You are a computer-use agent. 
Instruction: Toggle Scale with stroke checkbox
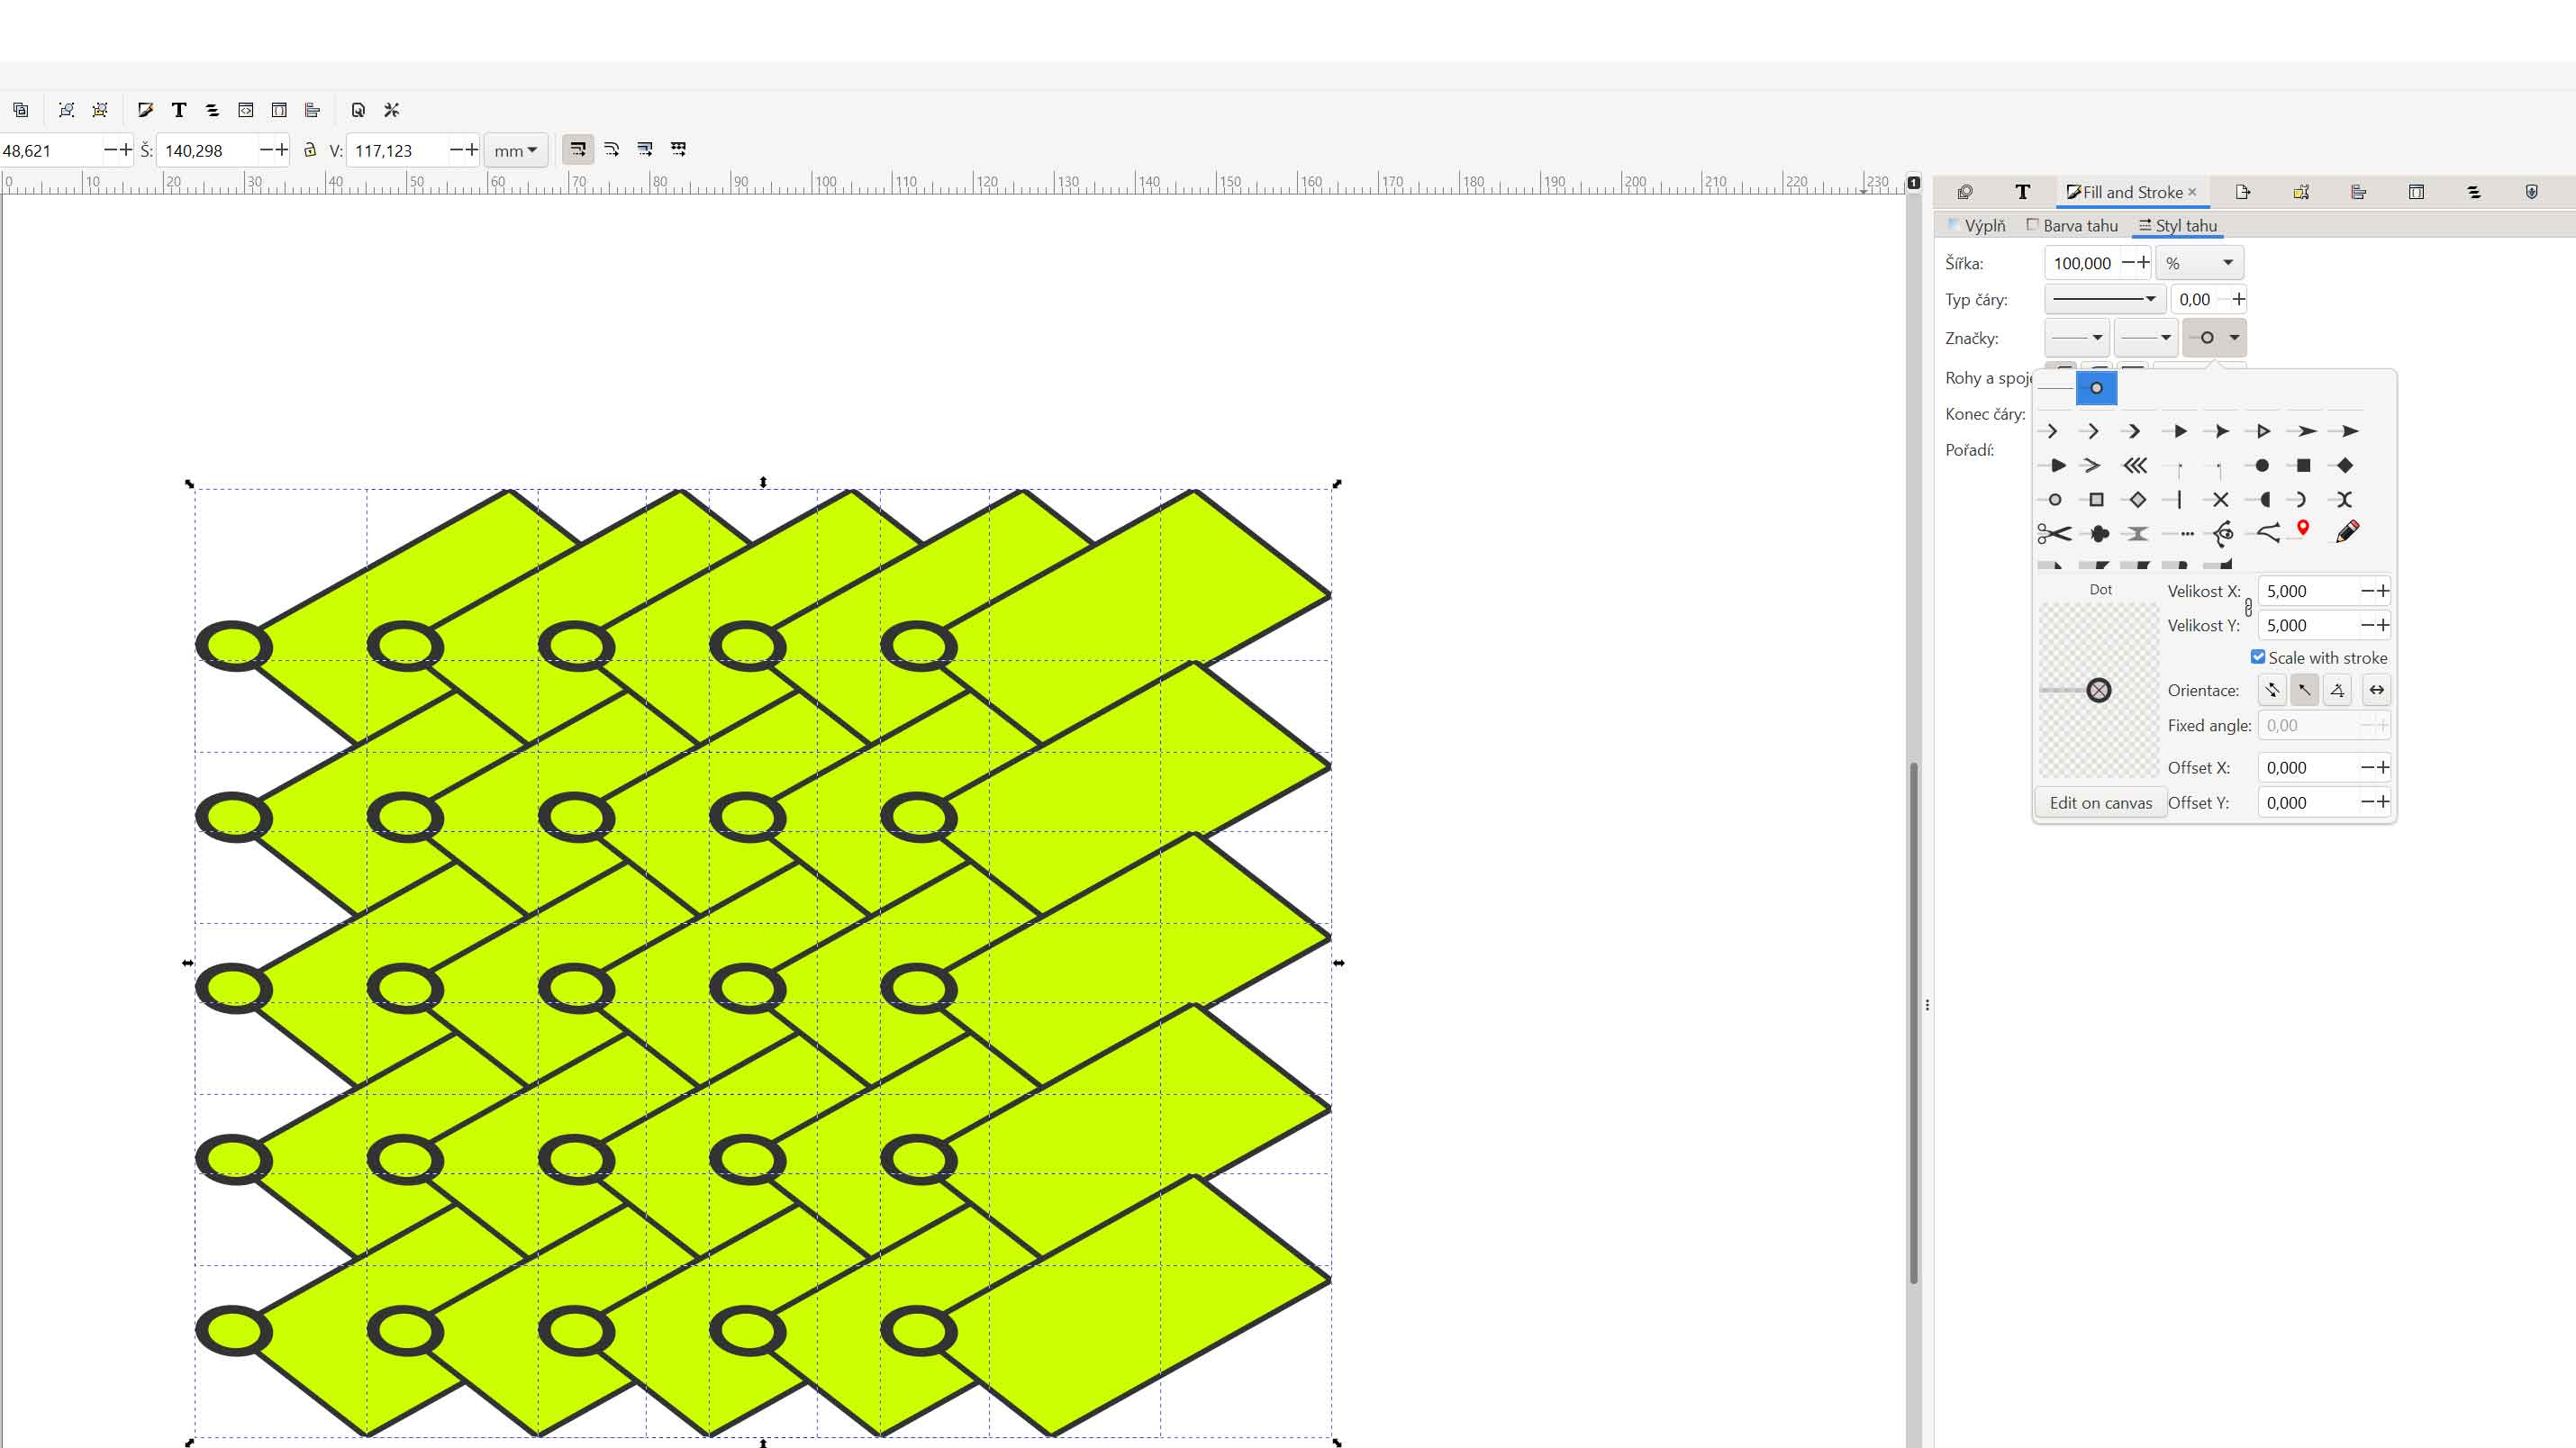click(x=2258, y=657)
